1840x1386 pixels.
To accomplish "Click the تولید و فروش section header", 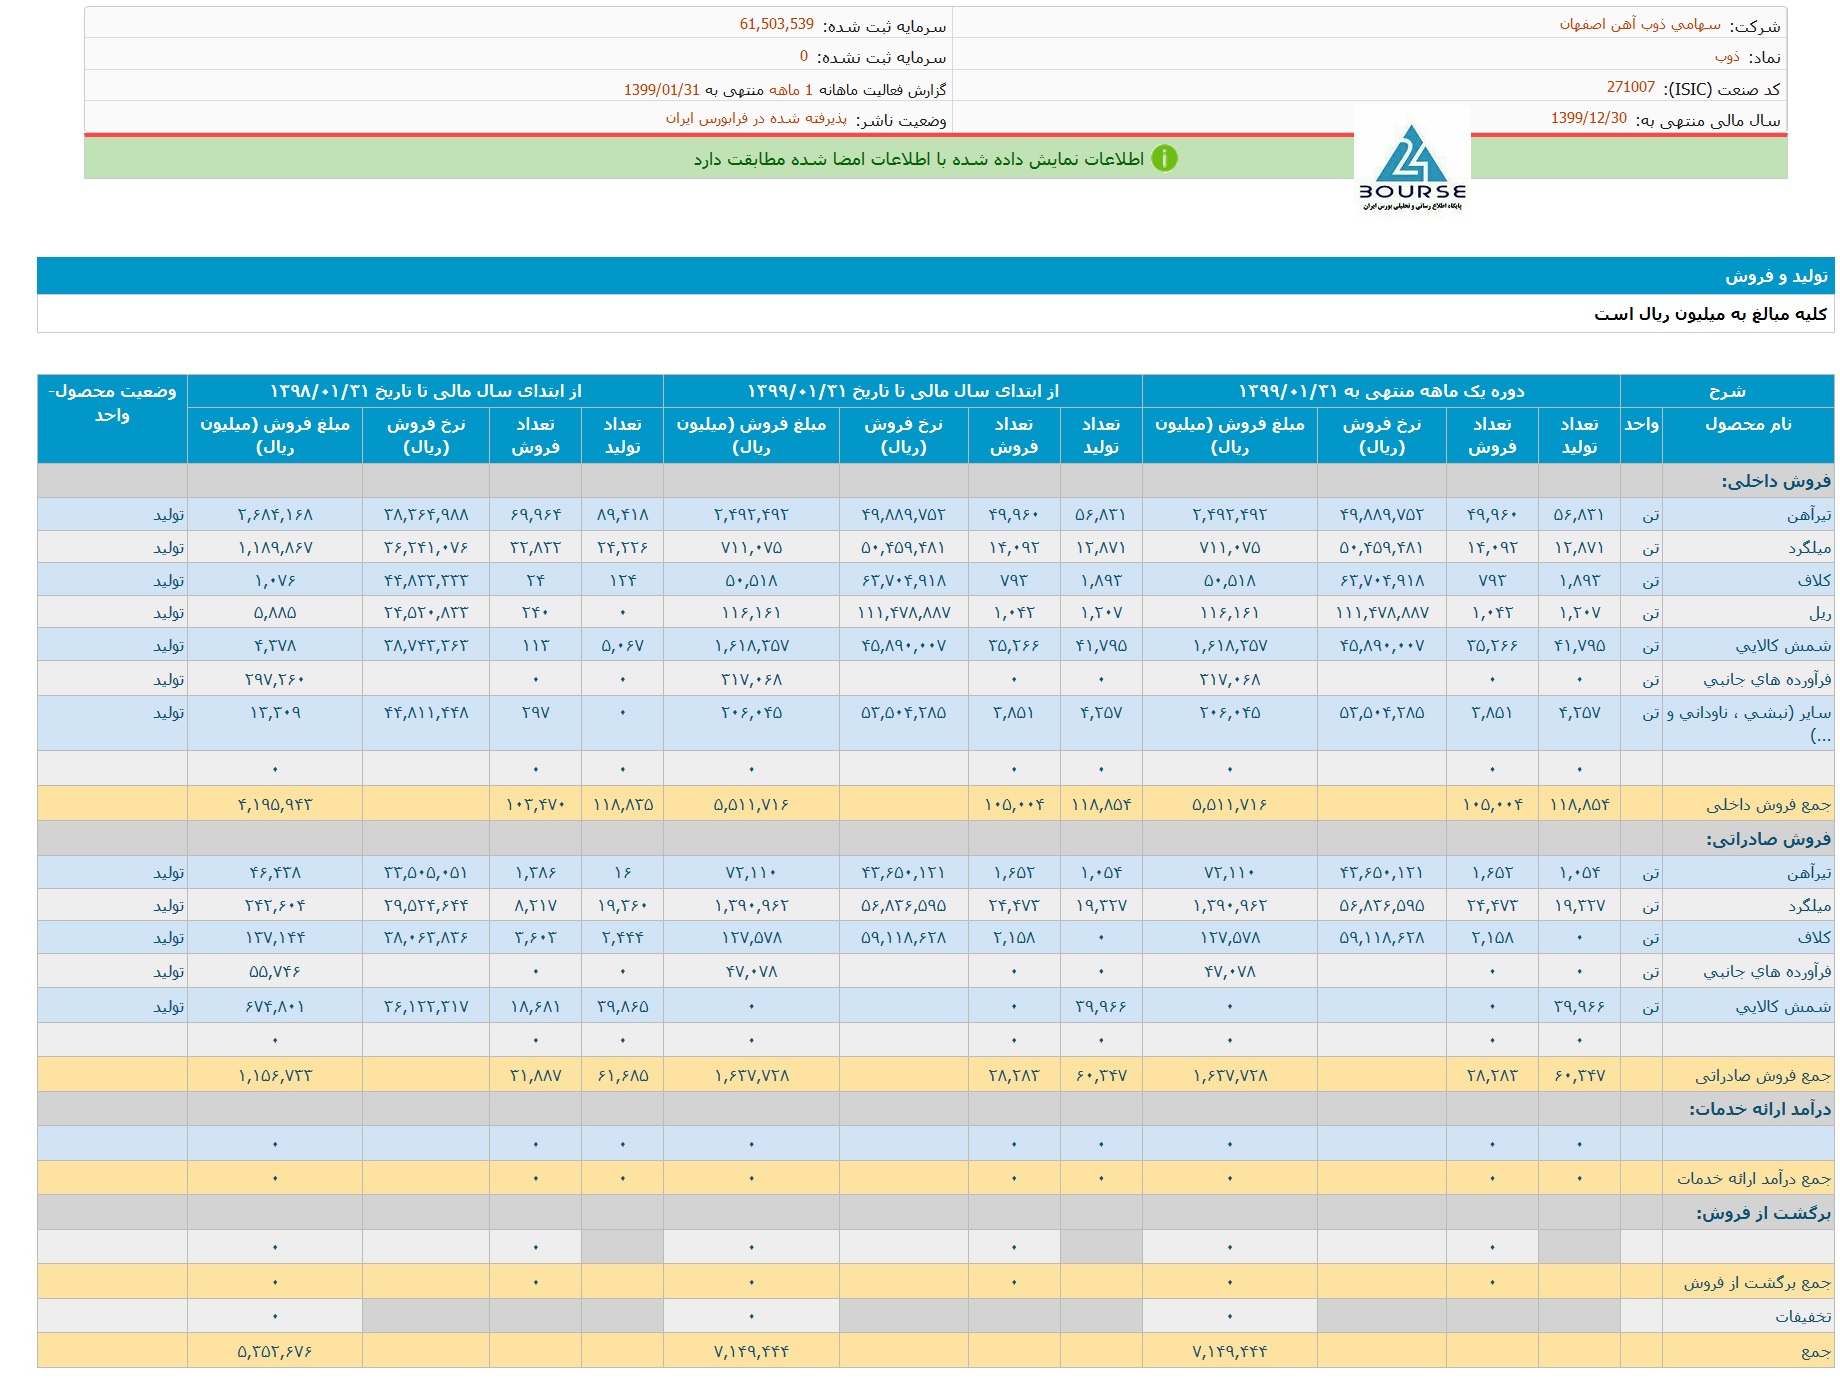I will coord(1776,276).
